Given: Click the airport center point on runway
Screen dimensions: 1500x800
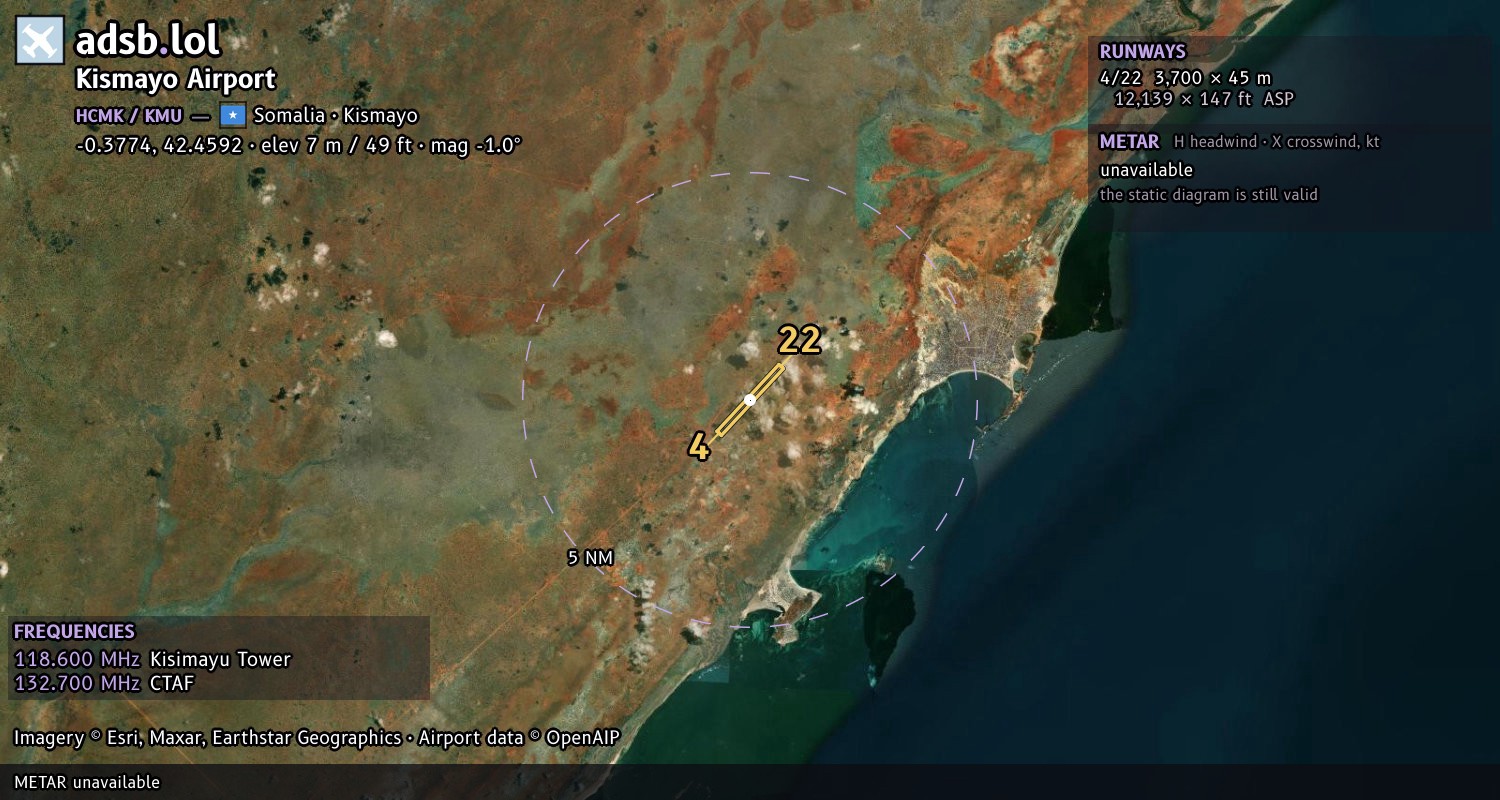Looking at the screenshot, I should (x=750, y=400).
